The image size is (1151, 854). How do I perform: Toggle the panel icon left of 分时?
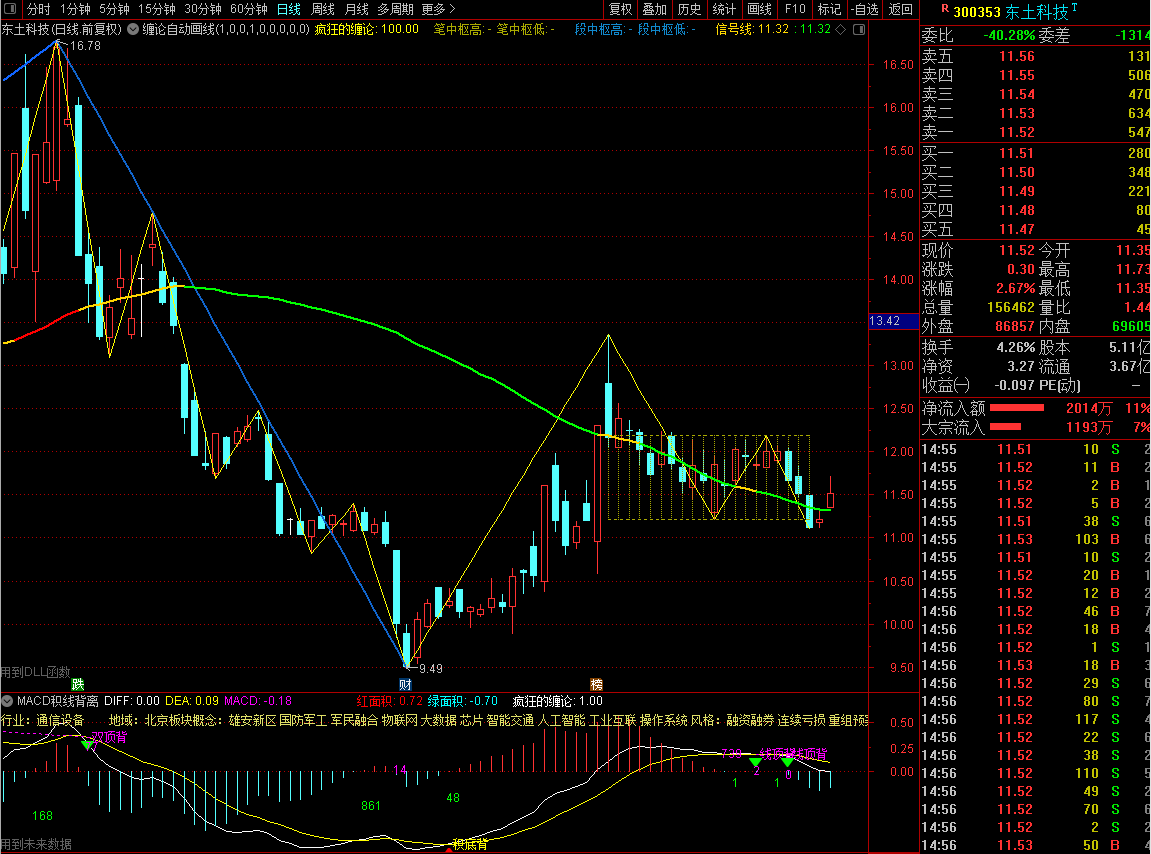point(10,9)
